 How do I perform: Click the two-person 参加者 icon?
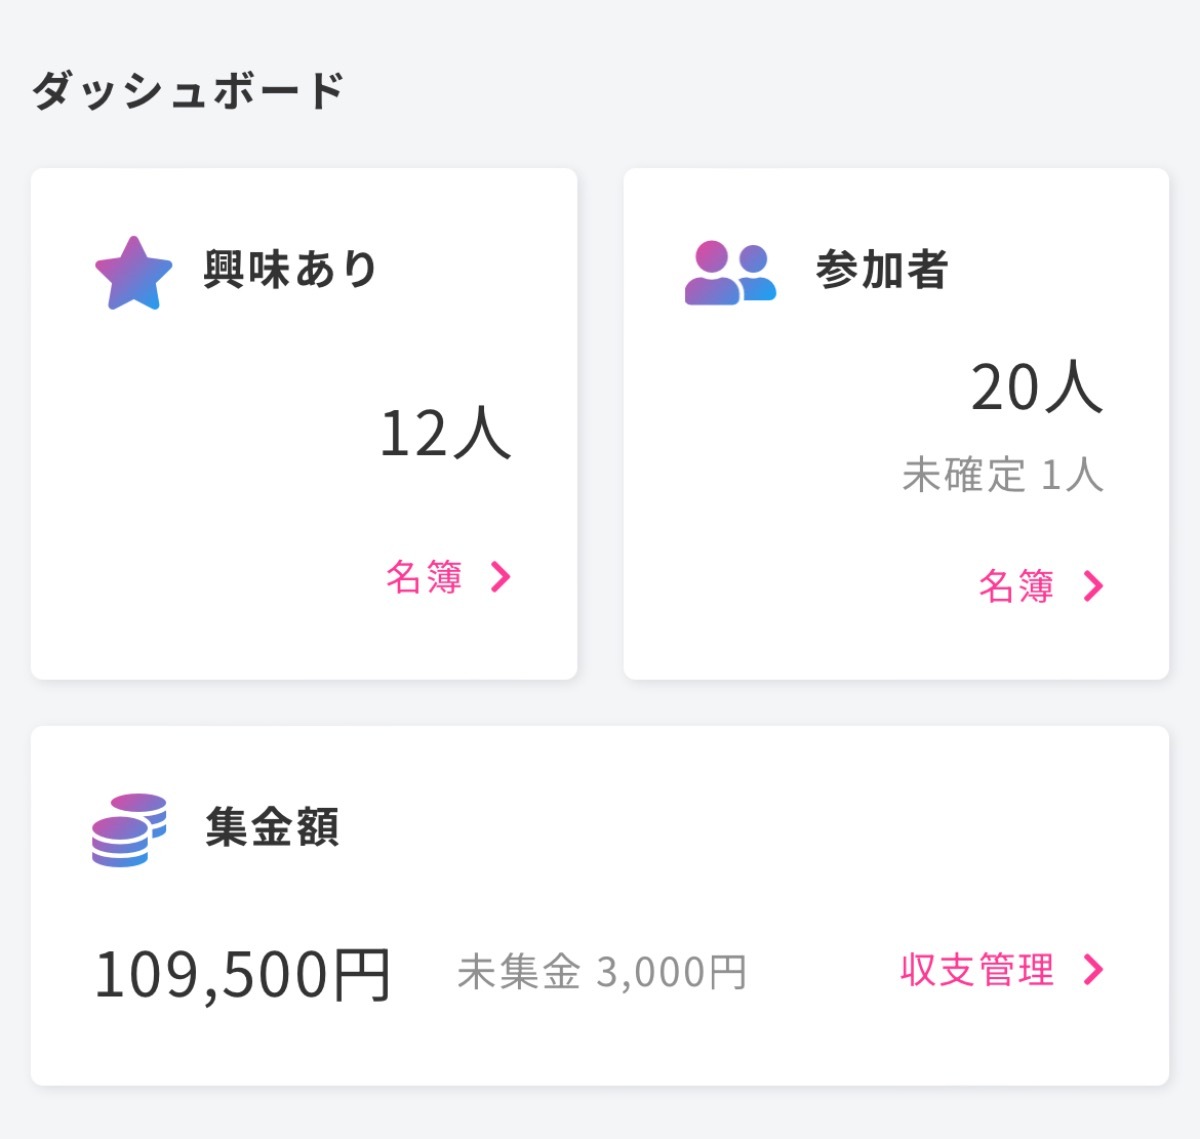(730, 273)
